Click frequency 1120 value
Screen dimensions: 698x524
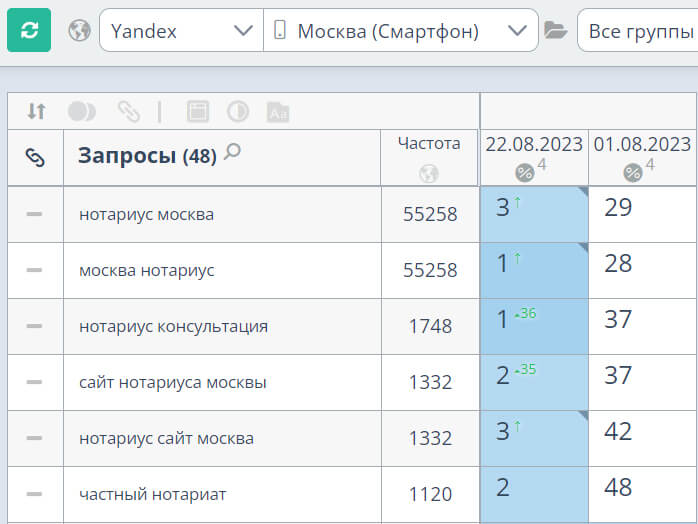[430, 495]
